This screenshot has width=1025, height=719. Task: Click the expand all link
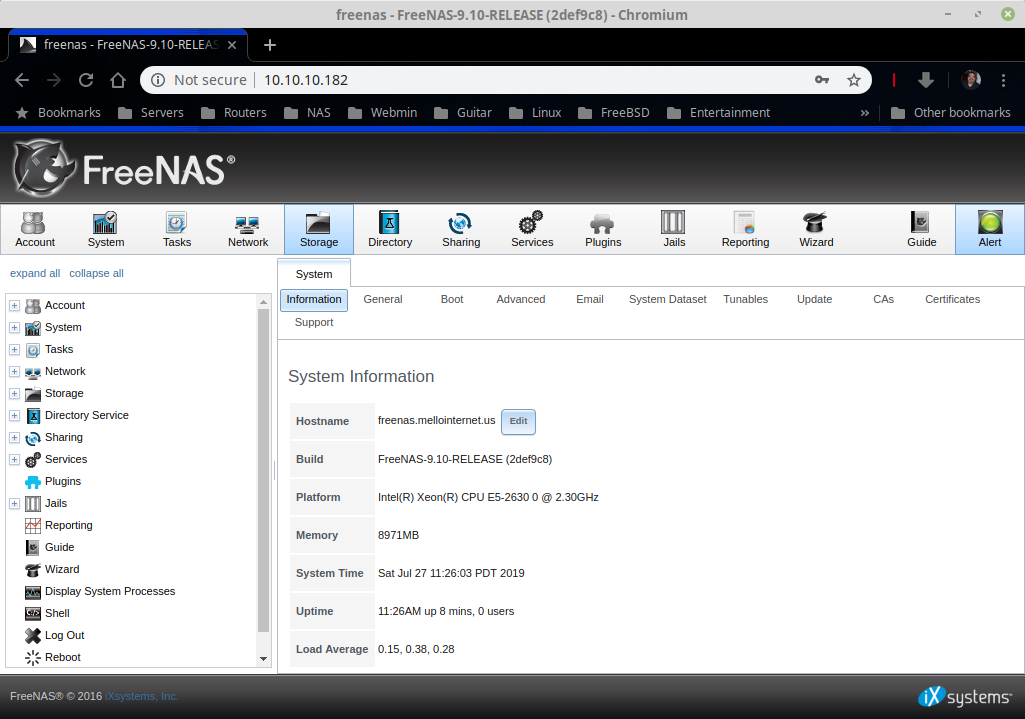[x=35, y=273]
